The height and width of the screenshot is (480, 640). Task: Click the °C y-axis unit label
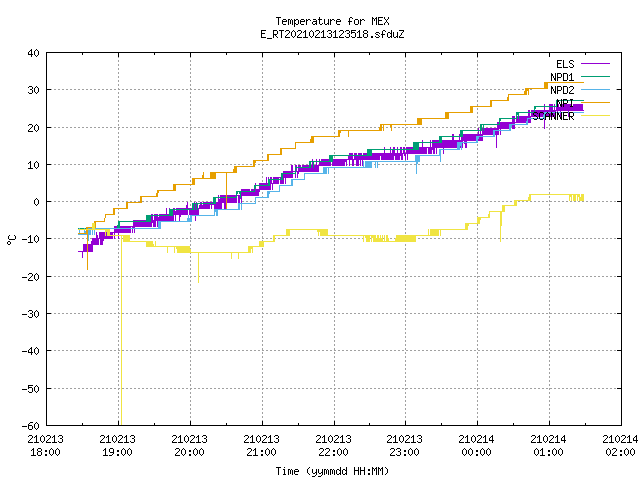coord(11,240)
